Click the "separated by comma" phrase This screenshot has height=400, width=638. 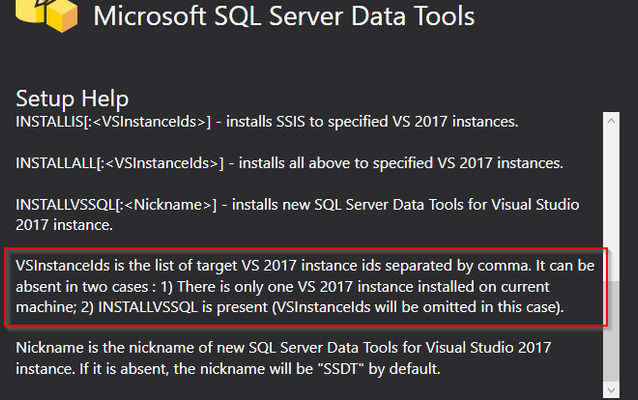pyautogui.click(x=457, y=266)
